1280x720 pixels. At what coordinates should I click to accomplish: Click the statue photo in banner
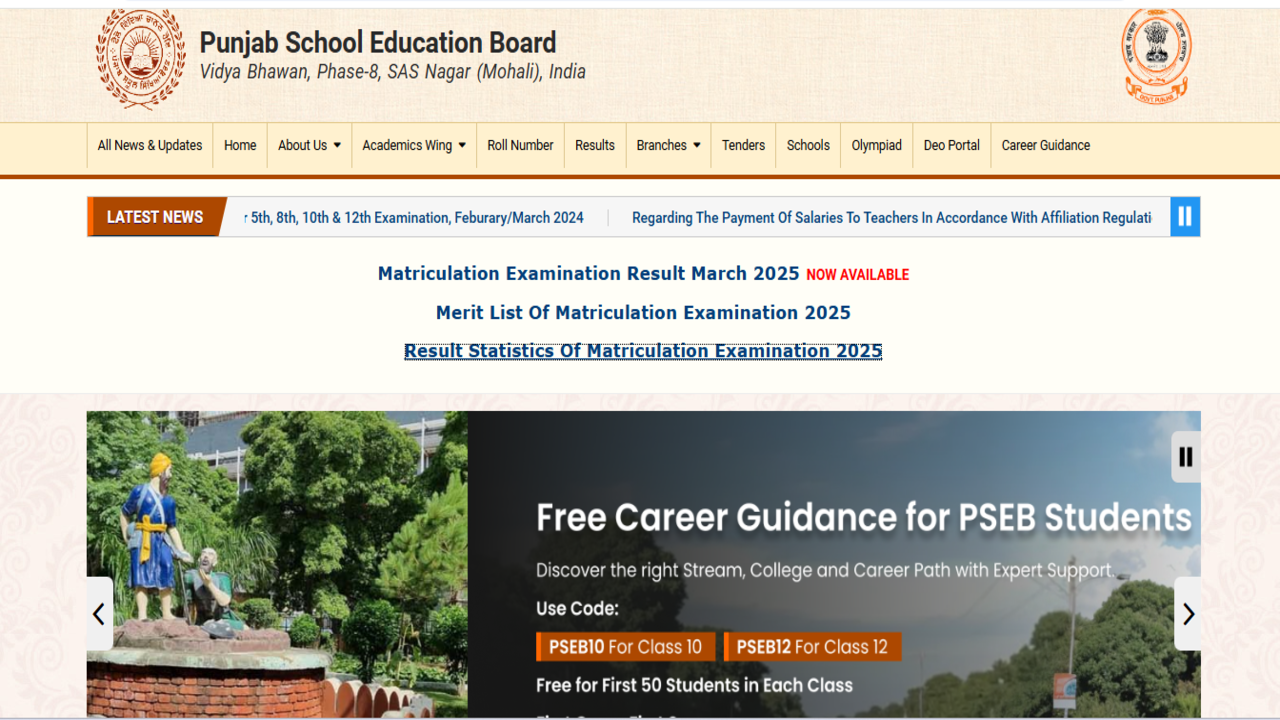[277, 564]
